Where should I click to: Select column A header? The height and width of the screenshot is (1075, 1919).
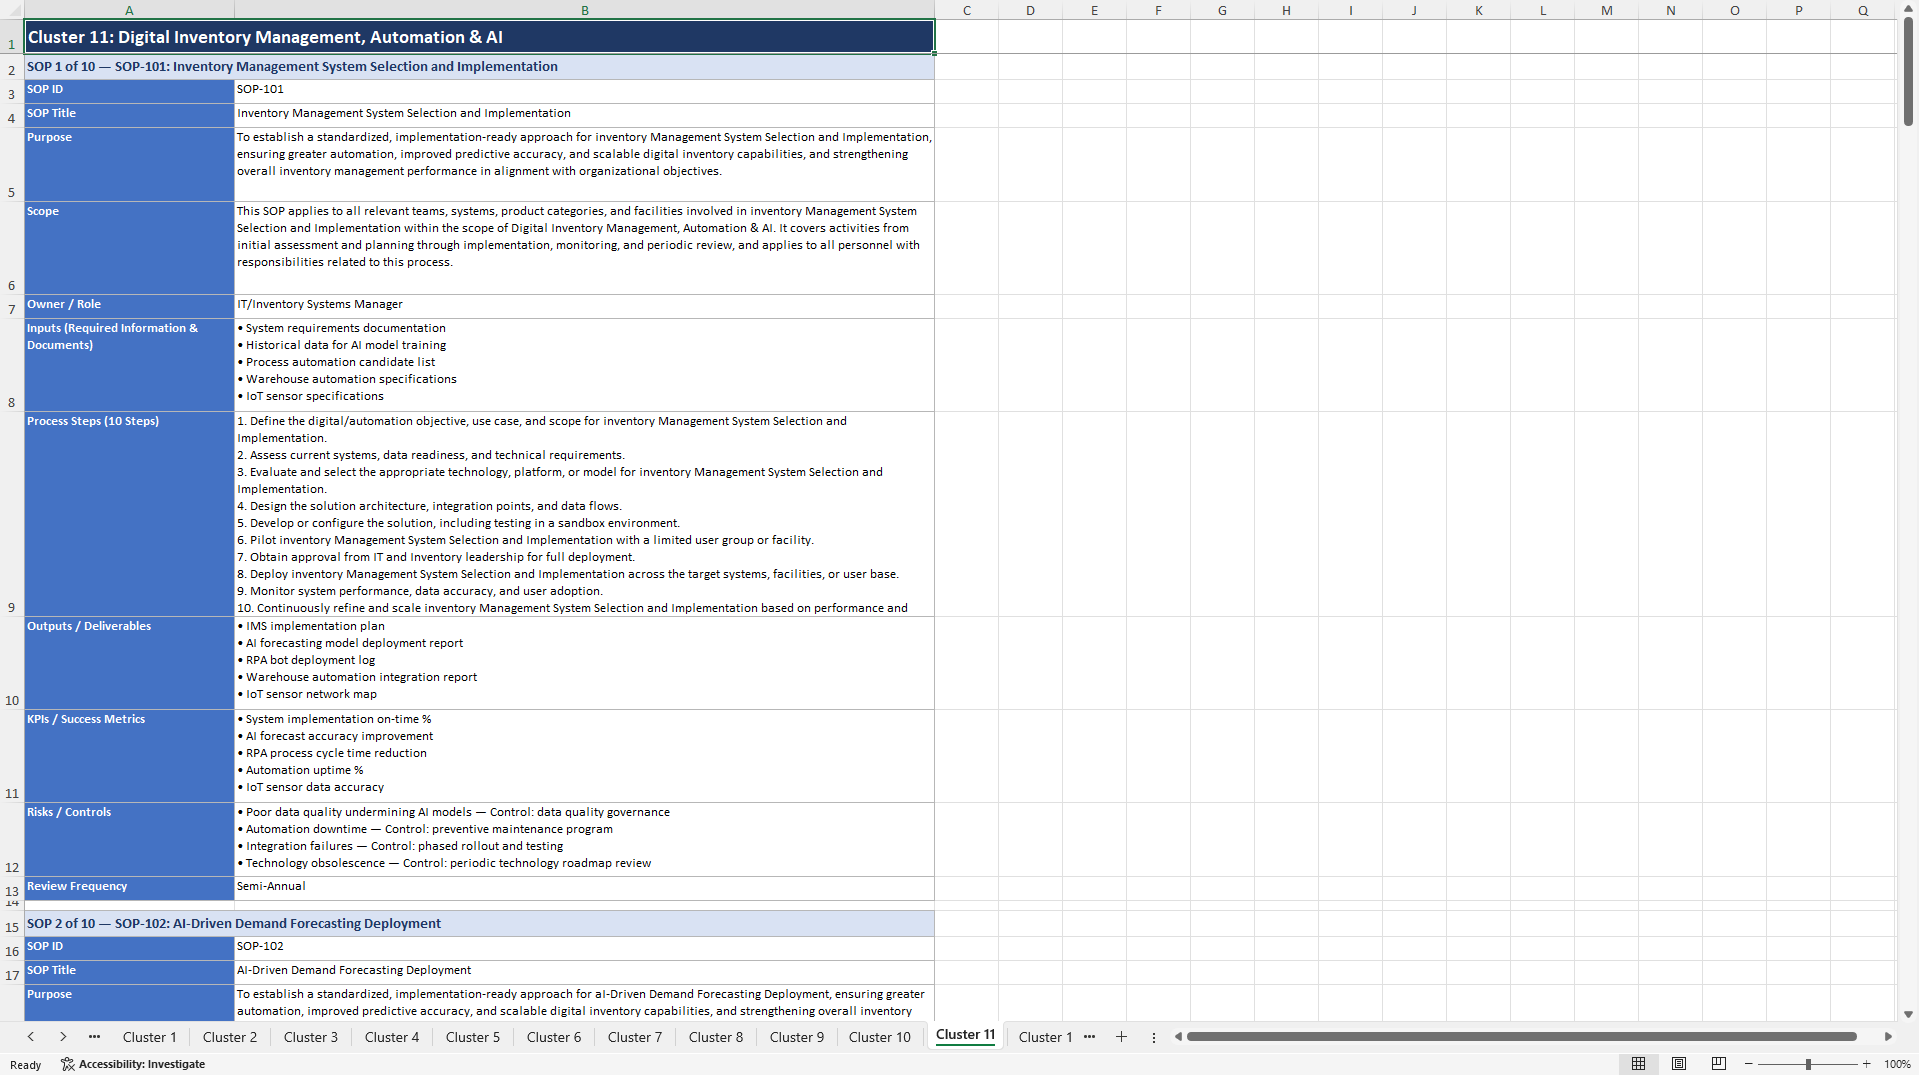click(129, 10)
